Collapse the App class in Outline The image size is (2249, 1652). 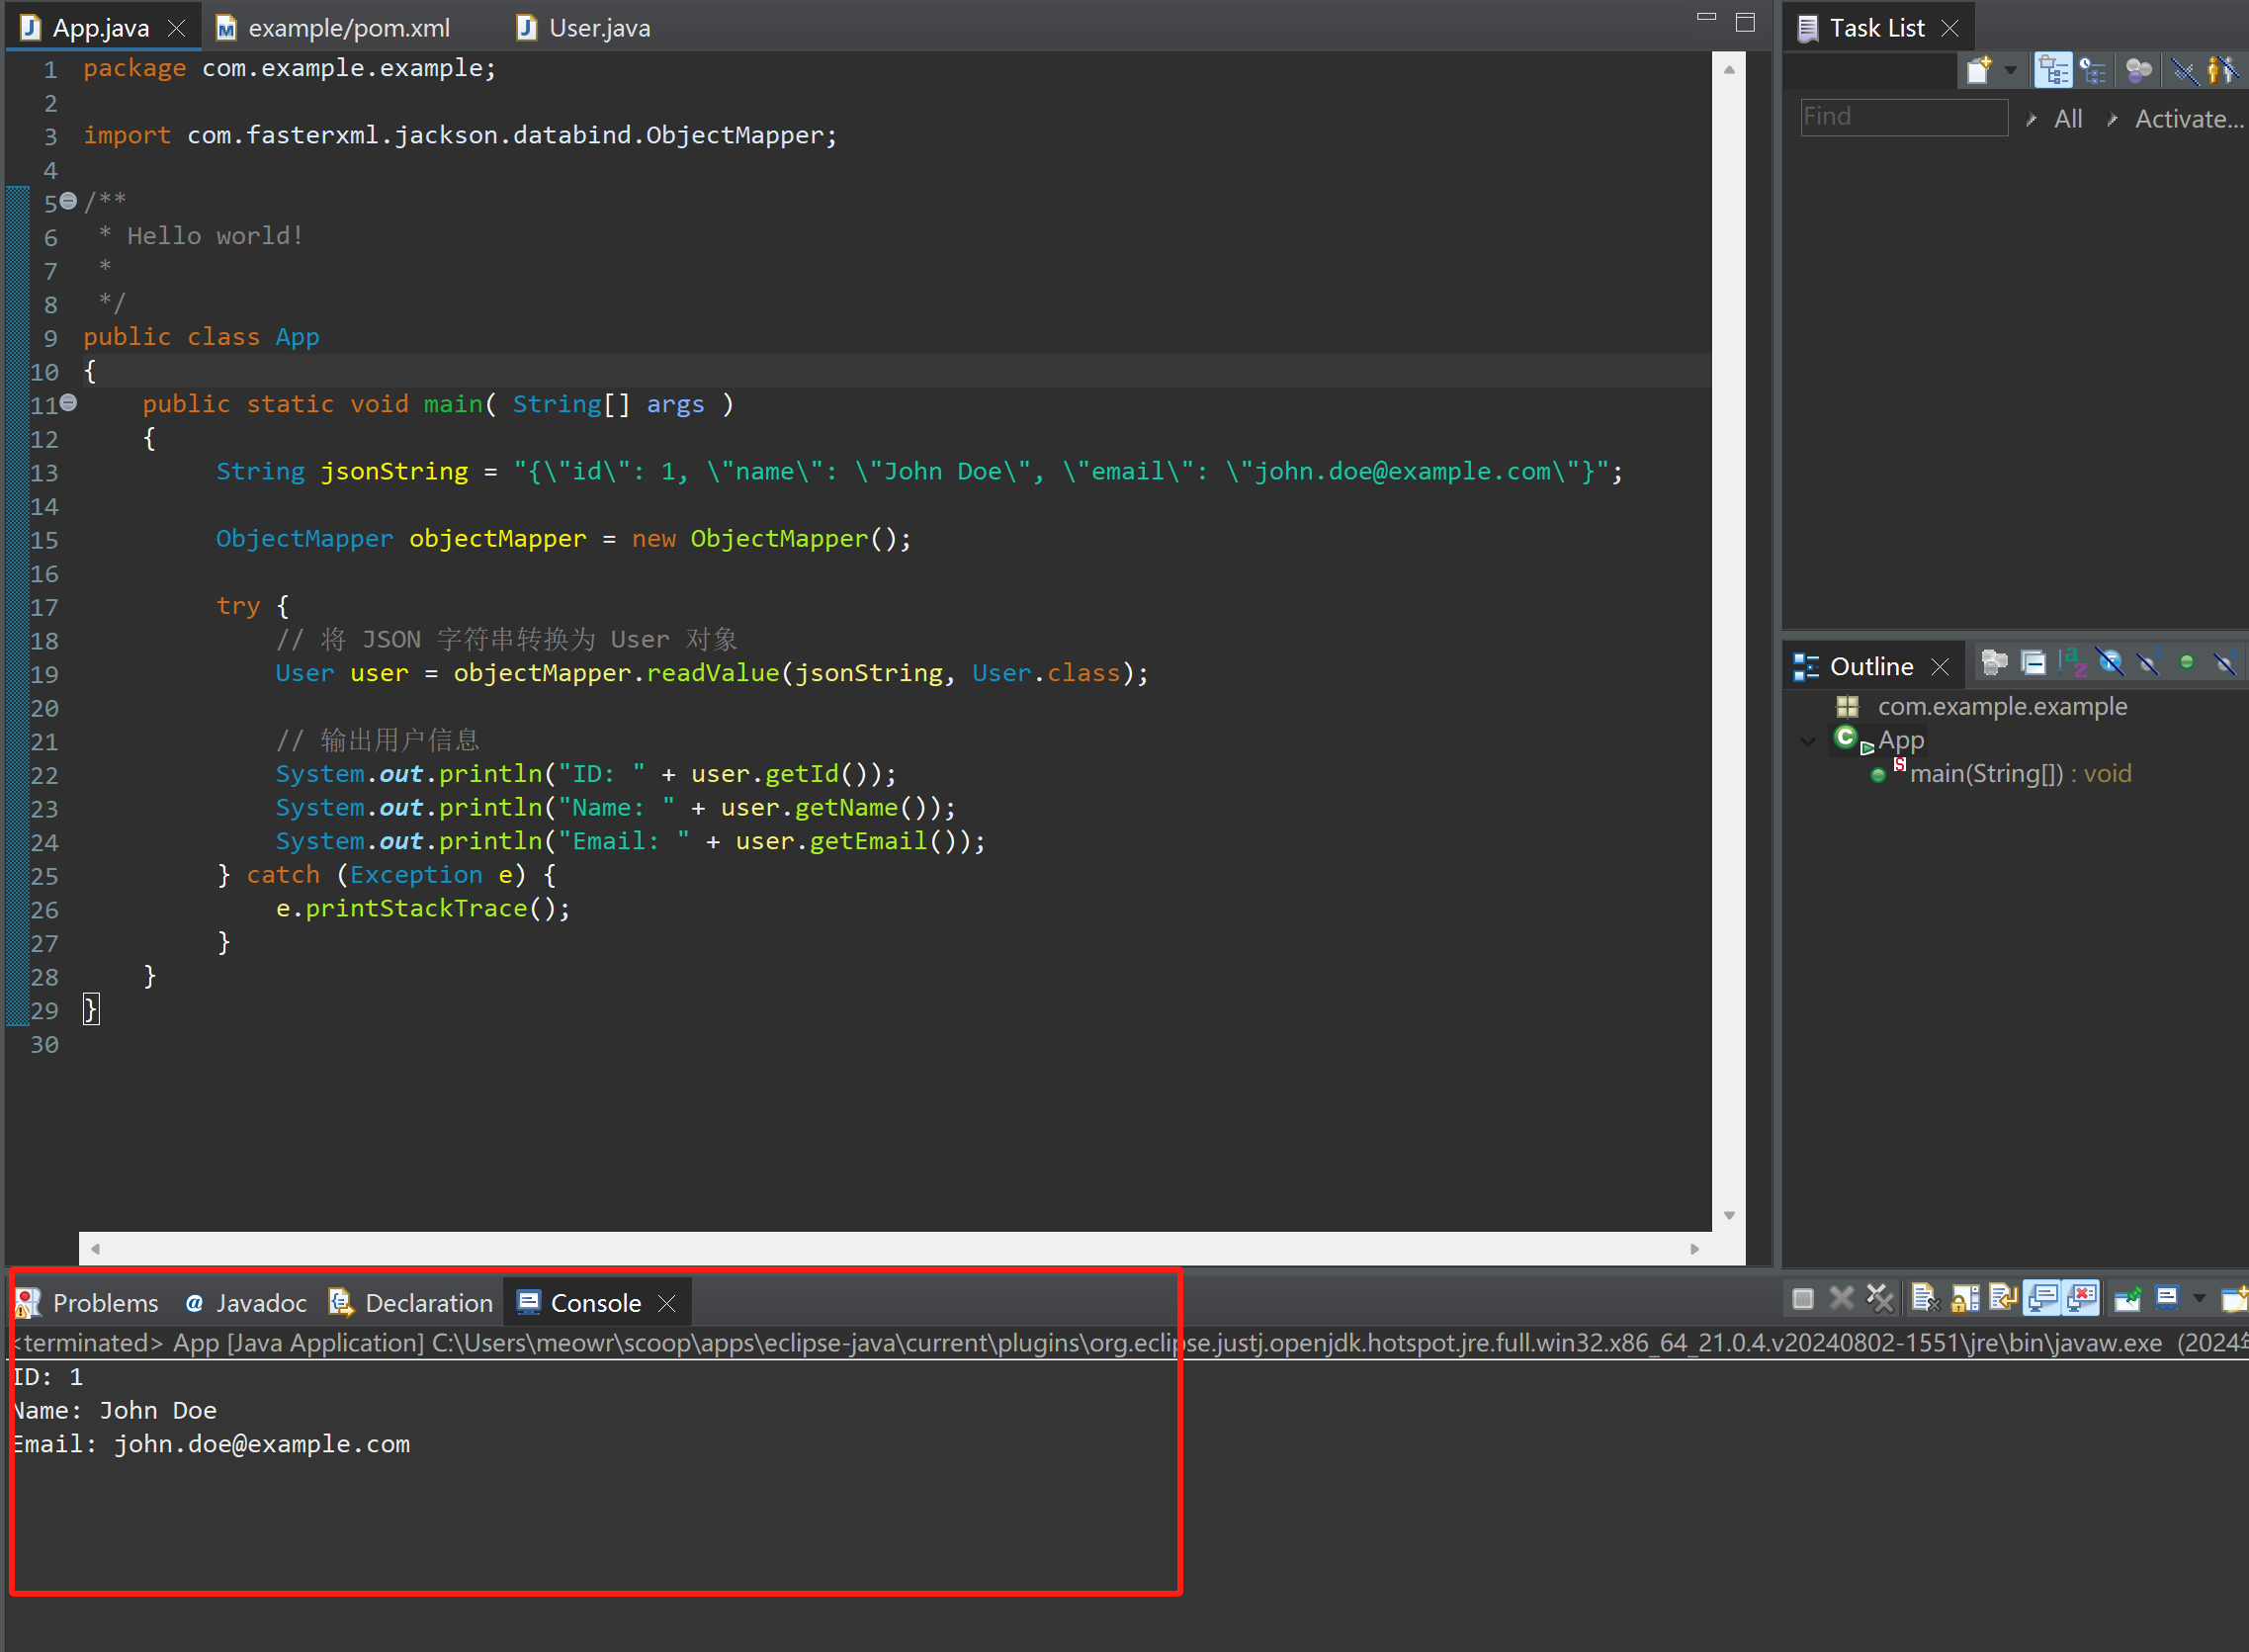coord(1807,741)
